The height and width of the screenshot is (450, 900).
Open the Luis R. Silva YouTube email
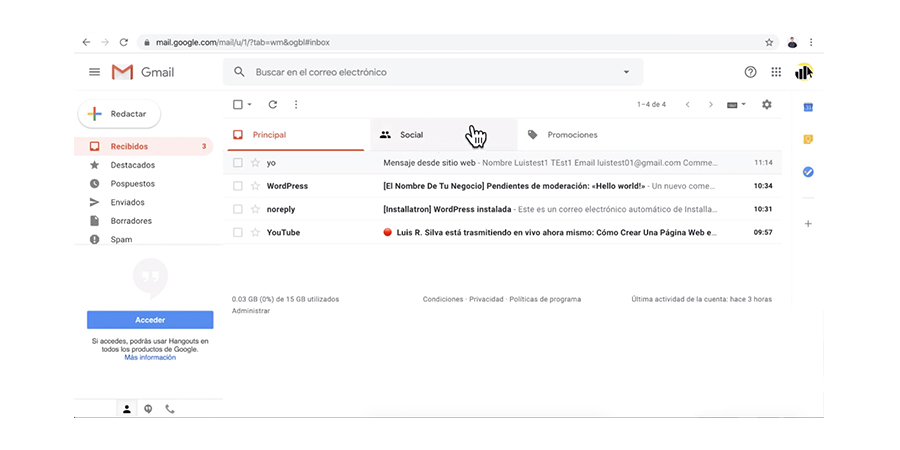coord(502,232)
